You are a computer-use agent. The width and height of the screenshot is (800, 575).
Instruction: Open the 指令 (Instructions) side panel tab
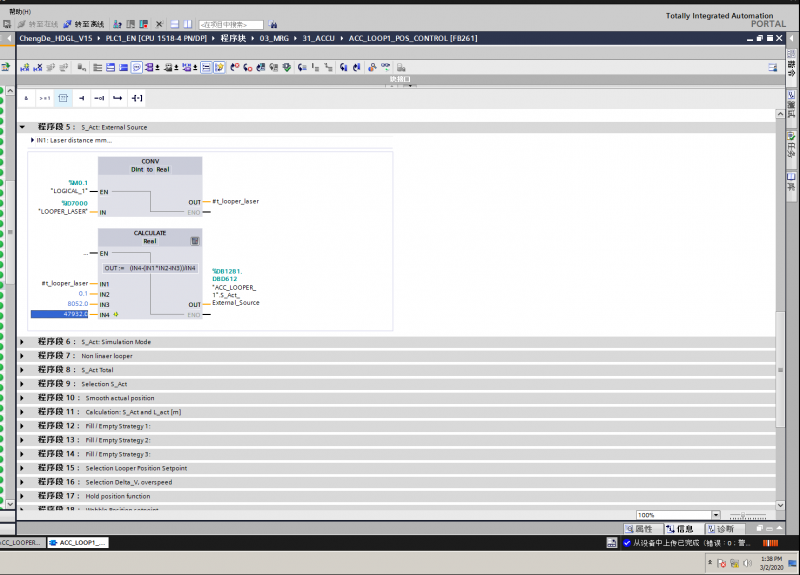[x=791, y=63]
